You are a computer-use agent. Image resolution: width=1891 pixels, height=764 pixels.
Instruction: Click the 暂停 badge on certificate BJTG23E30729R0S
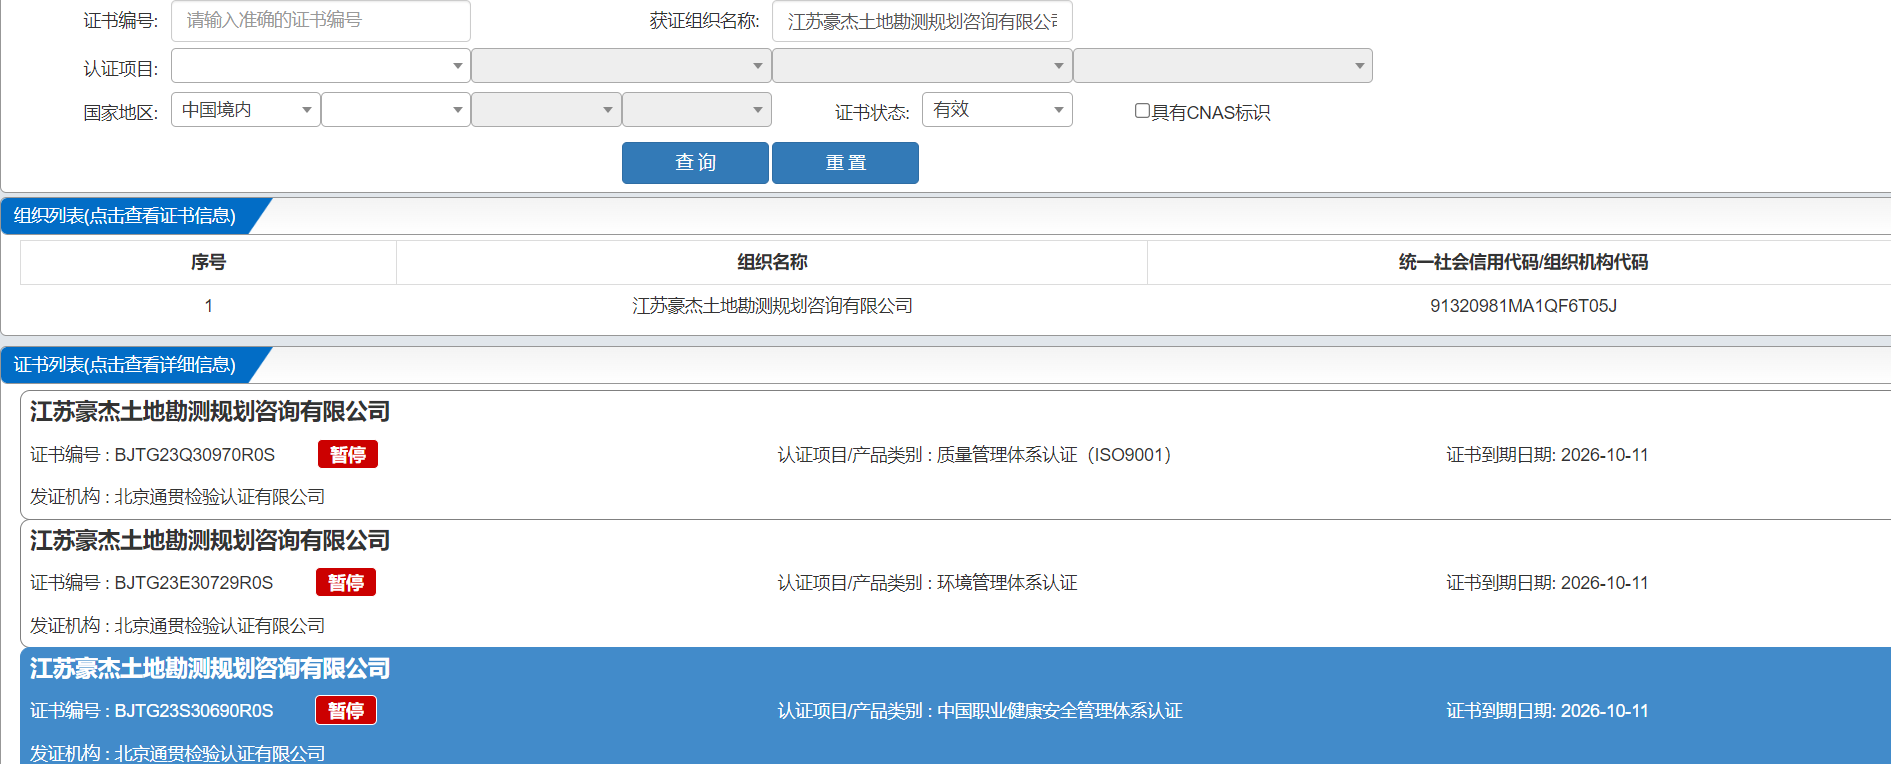(346, 583)
